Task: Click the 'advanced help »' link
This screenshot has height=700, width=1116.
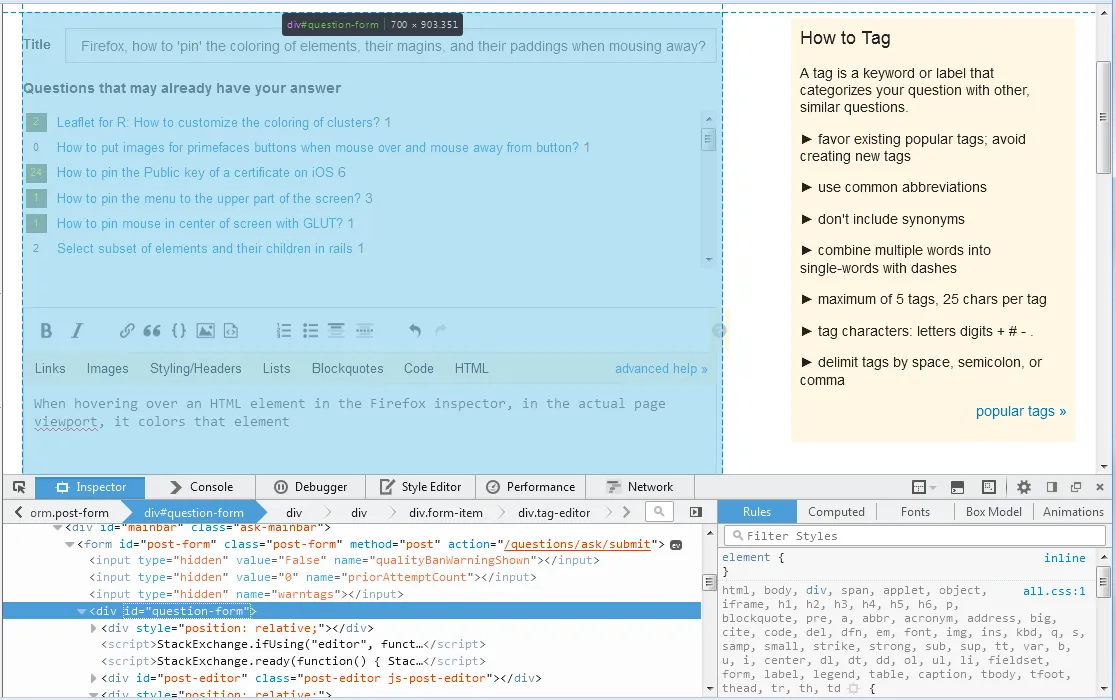Action: click(x=661, y=368)
